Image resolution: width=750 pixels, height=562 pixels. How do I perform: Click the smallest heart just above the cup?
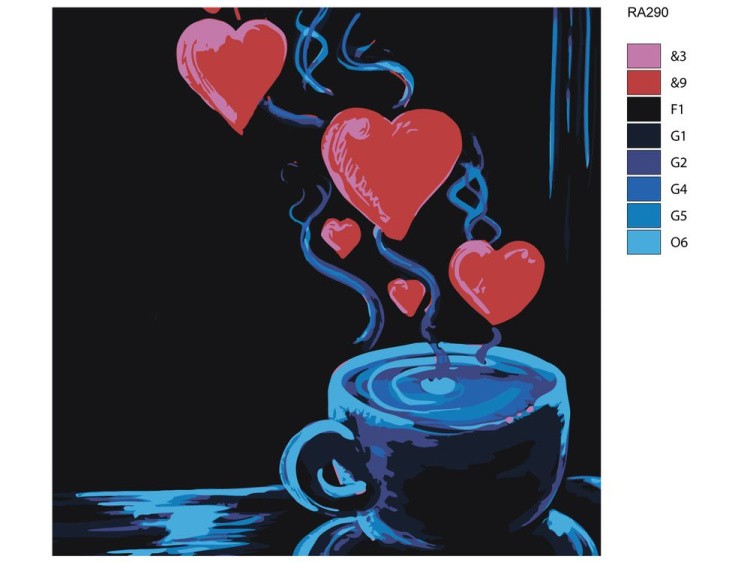tap(407, 297)
